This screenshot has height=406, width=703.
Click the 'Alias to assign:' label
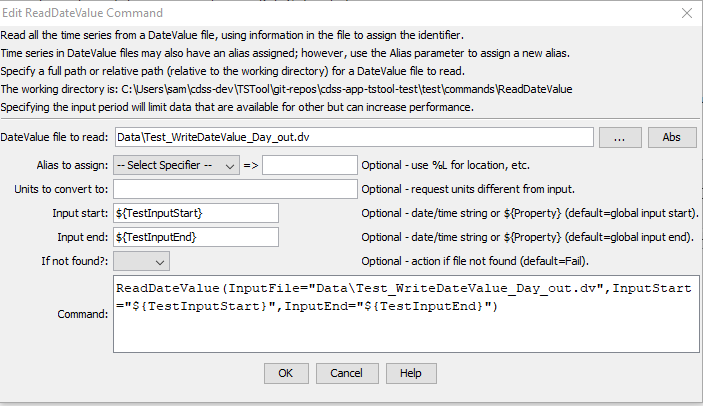[x=72, y=165]
